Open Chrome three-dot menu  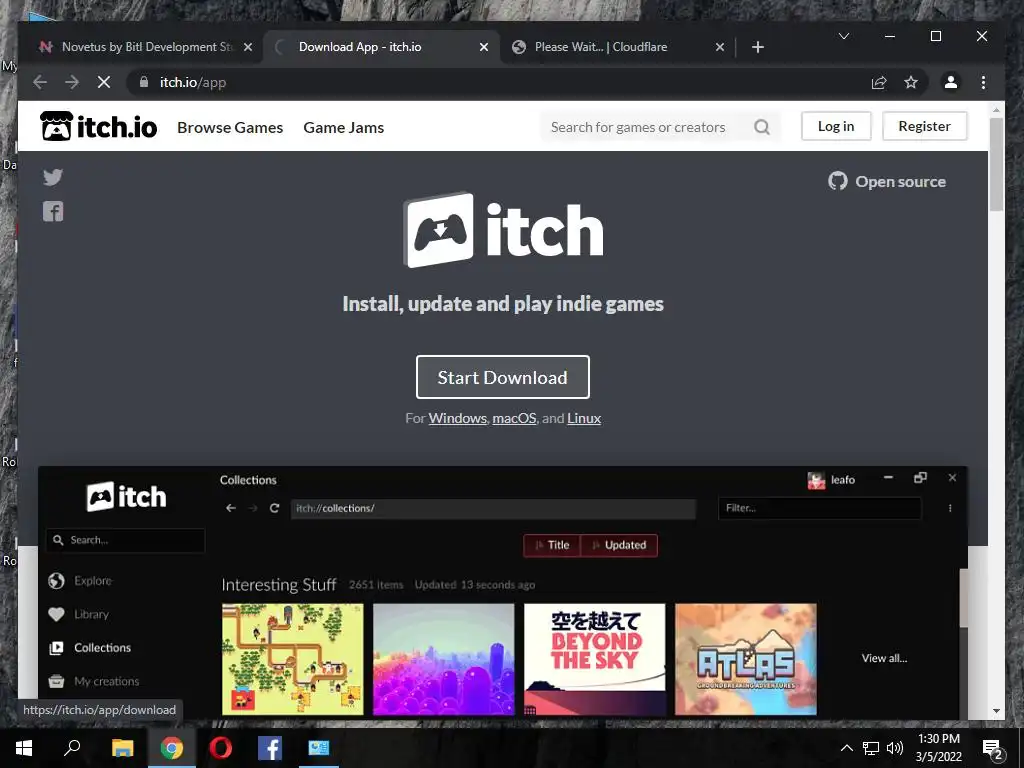[984, 82]
